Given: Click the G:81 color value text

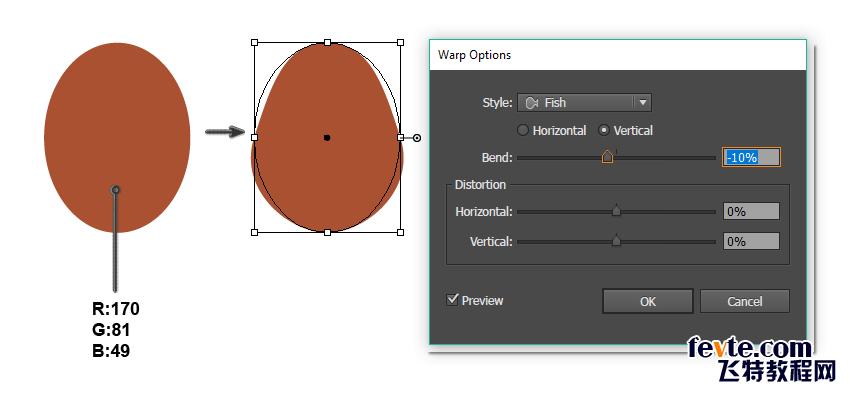Looking at the screenshot, I should (111, 330).
